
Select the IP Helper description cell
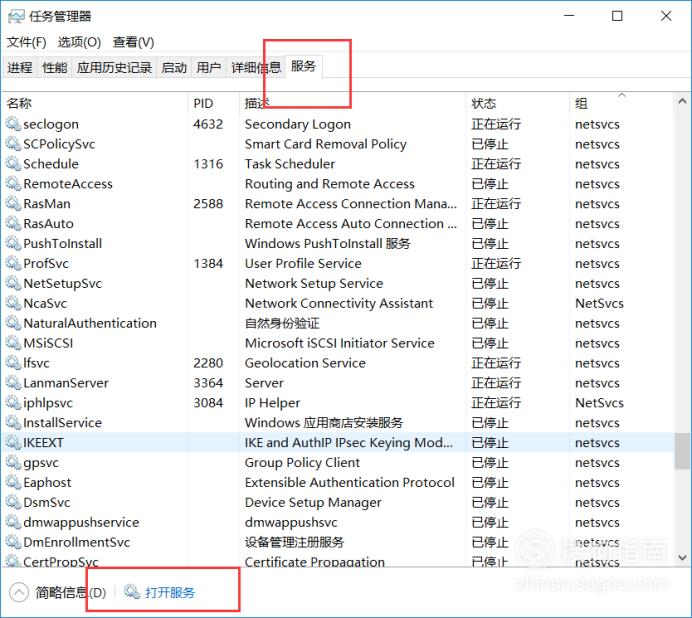pos(272,403)
